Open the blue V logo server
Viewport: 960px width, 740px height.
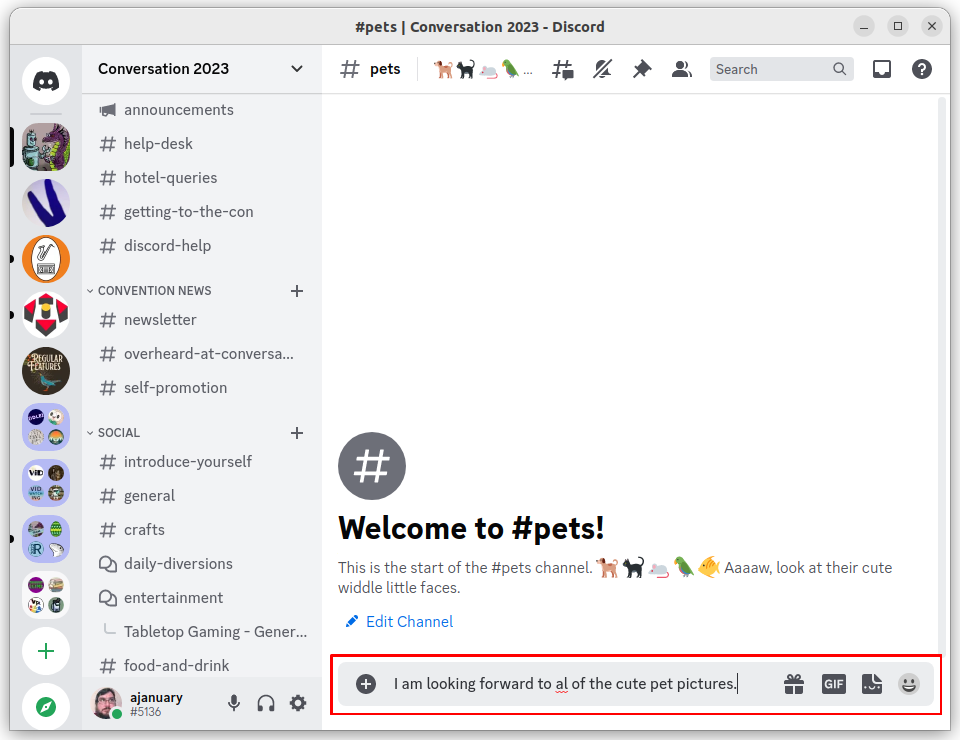tap(46, 203)
